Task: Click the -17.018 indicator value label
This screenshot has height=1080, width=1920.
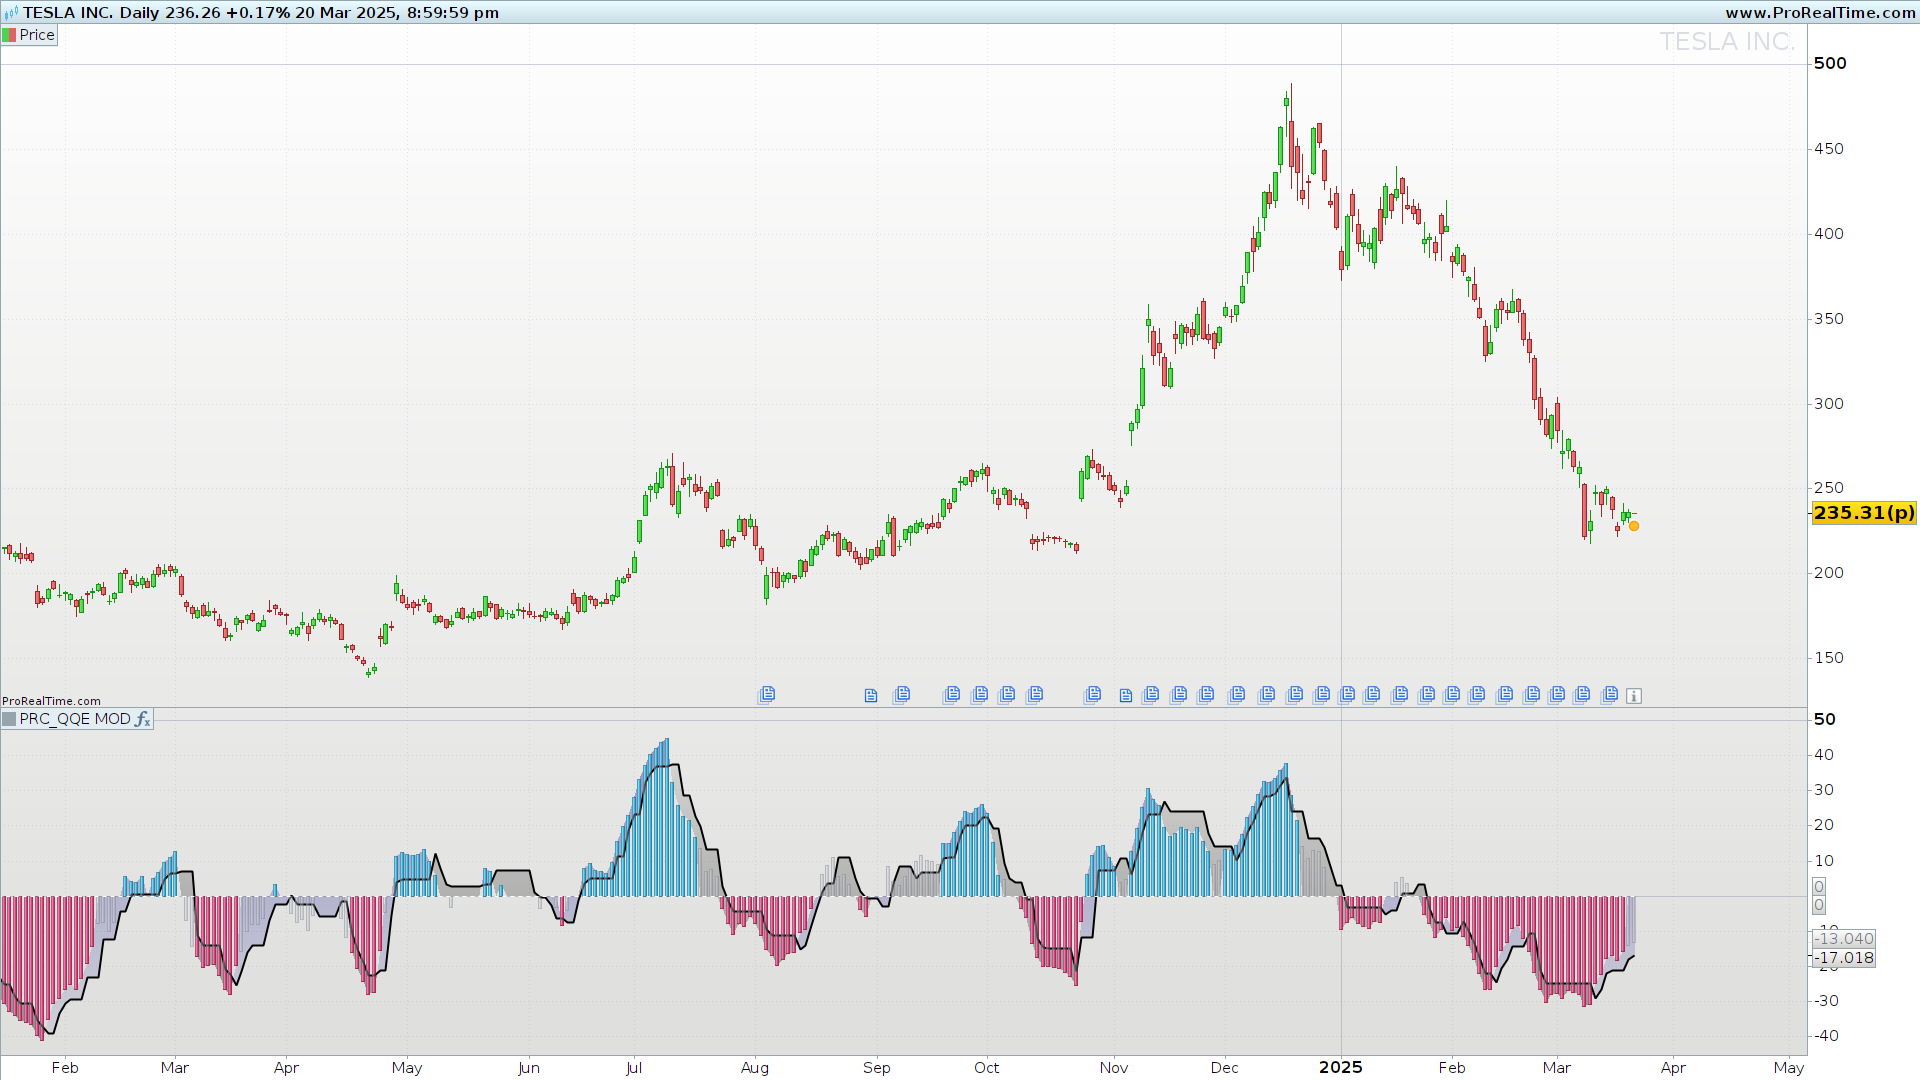Action: pos(1844,958)
